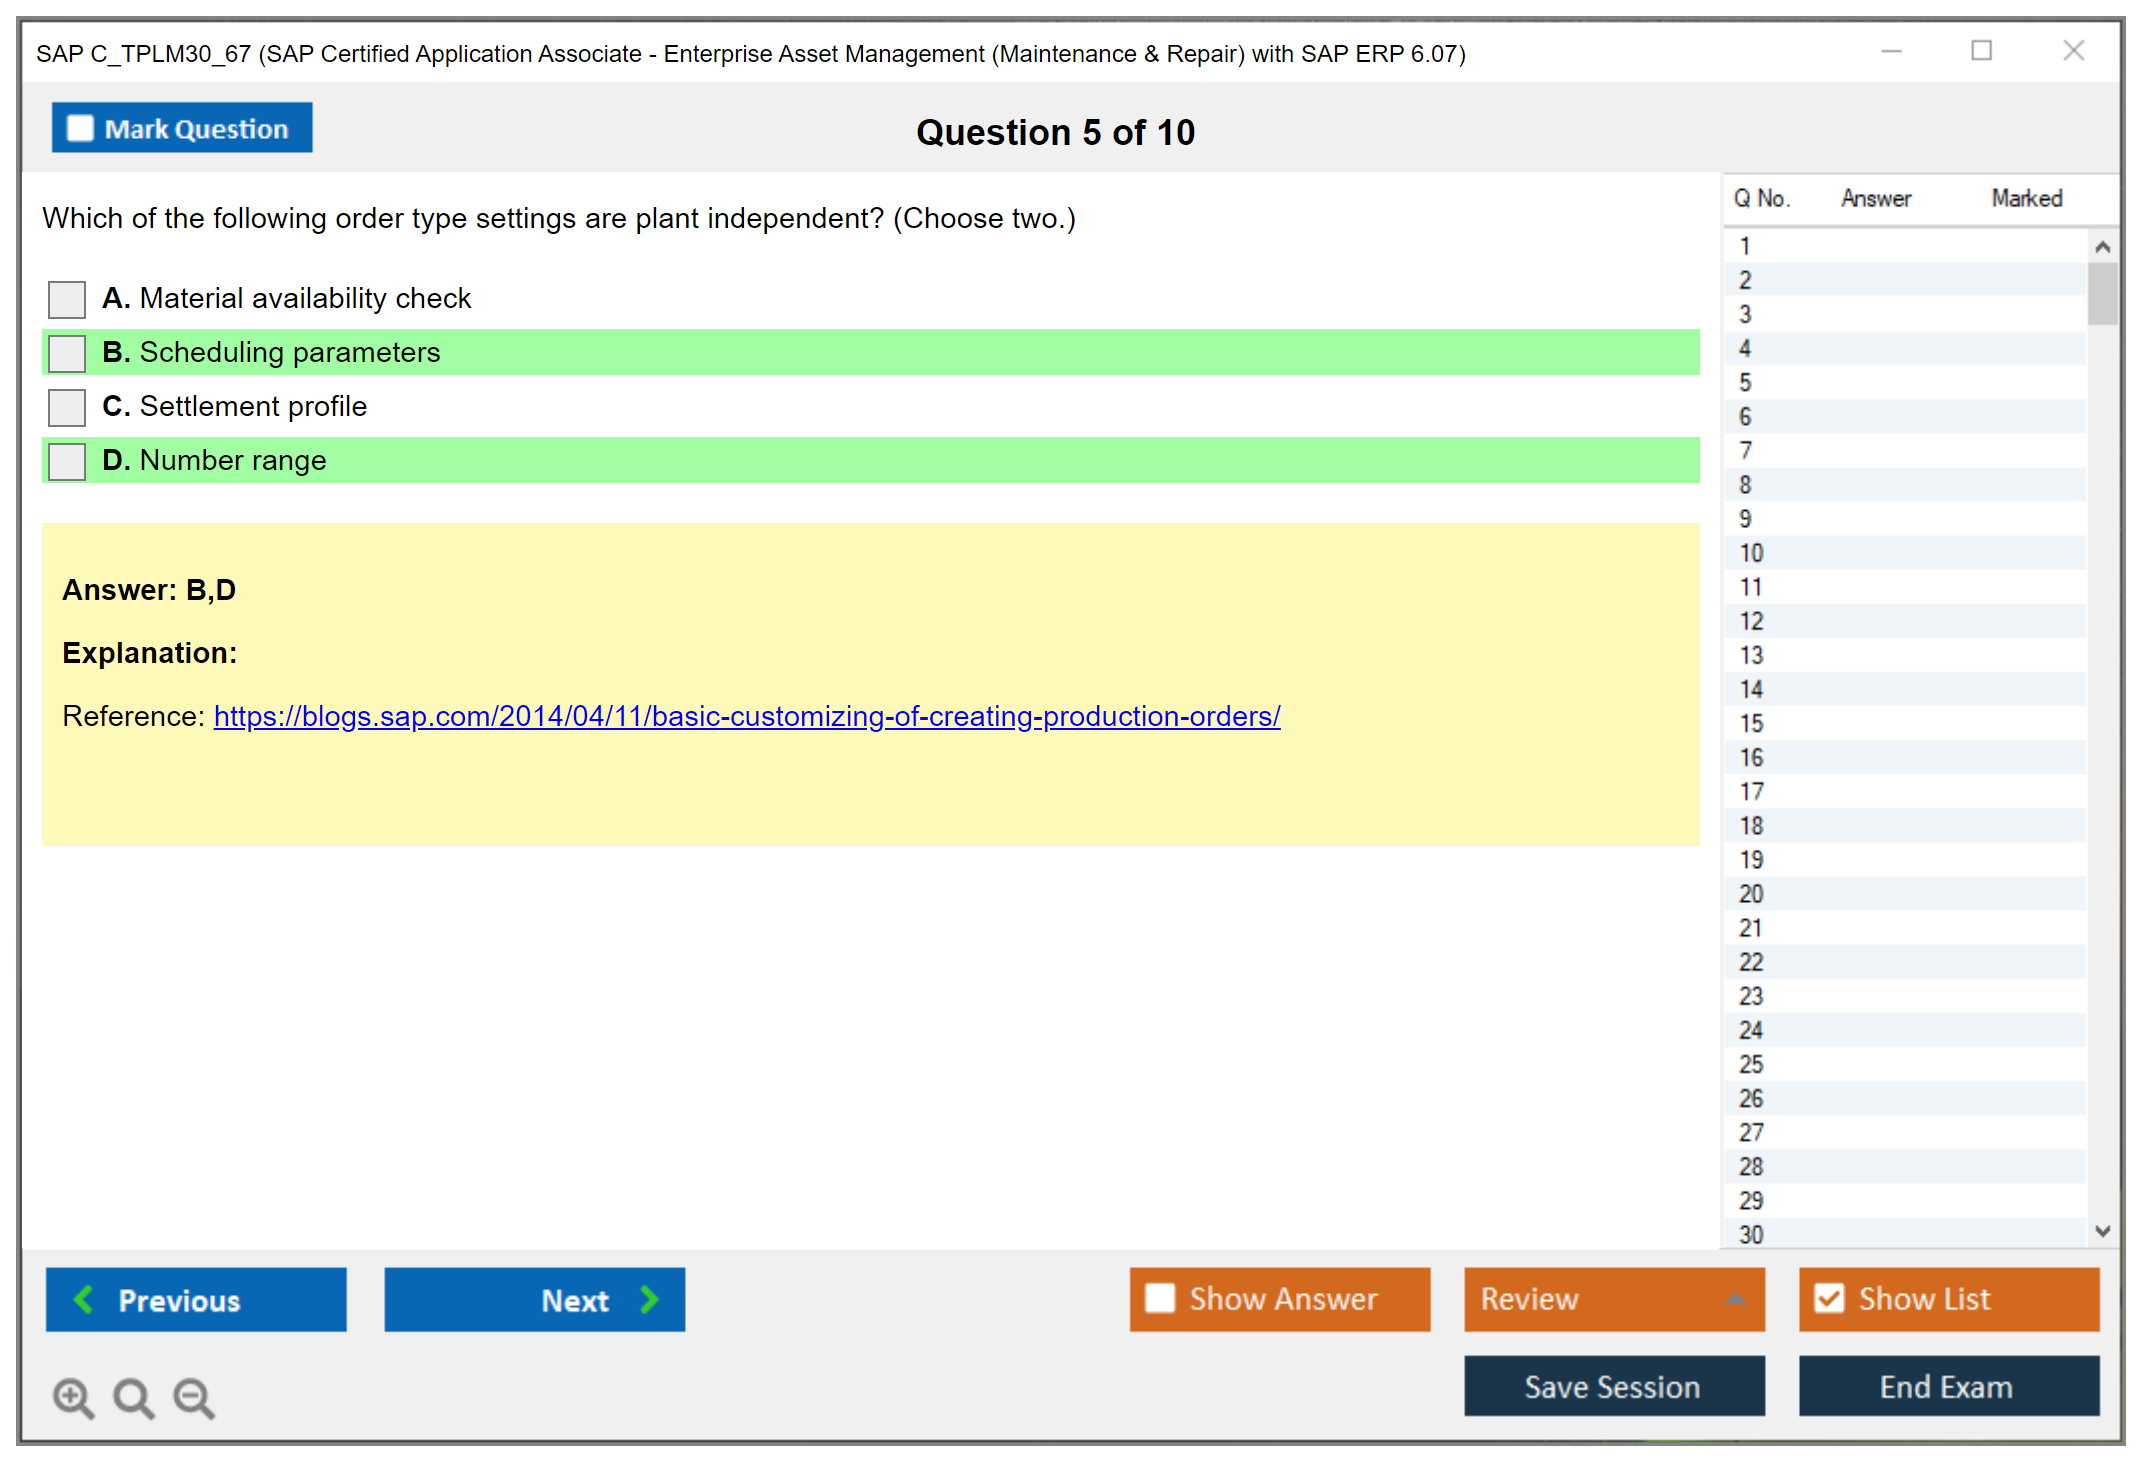Expand the Review dropdown arrow

coord(1735,1299)
